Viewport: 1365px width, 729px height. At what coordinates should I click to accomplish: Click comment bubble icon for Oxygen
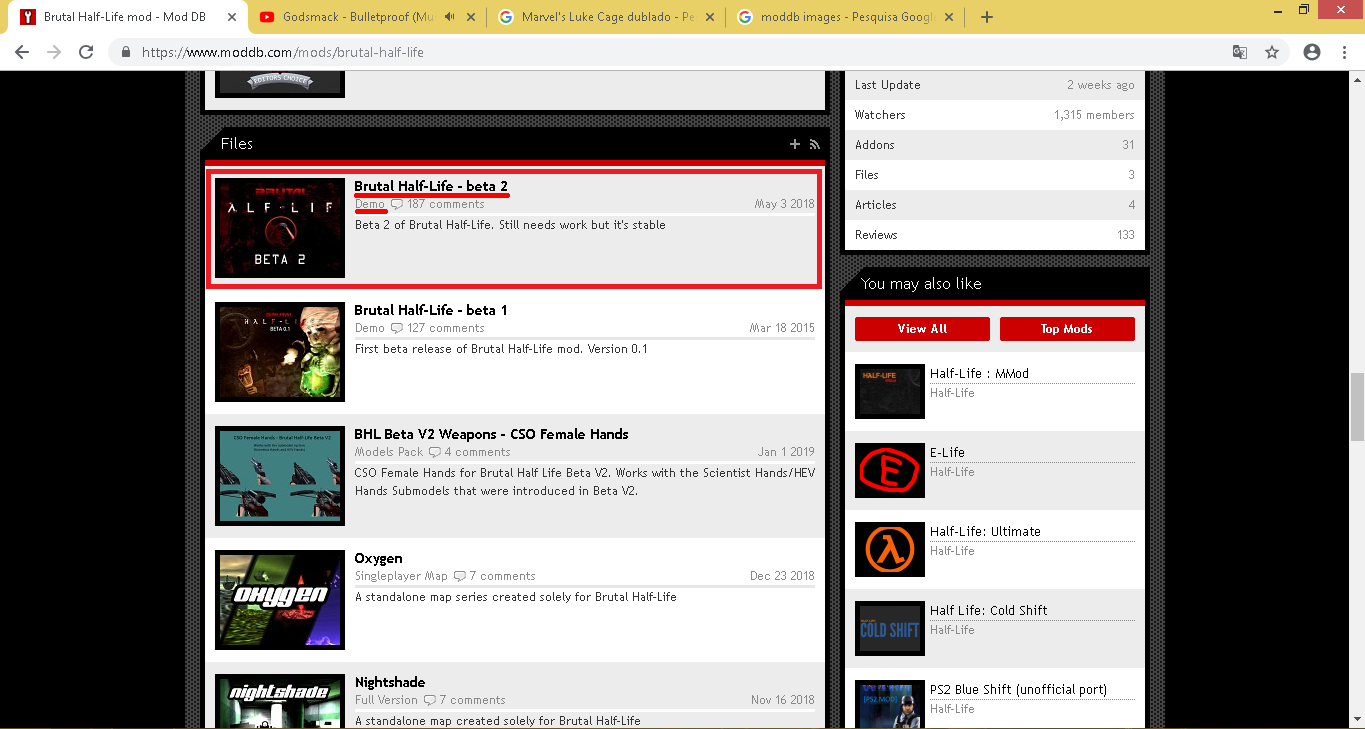click(460, 576)
